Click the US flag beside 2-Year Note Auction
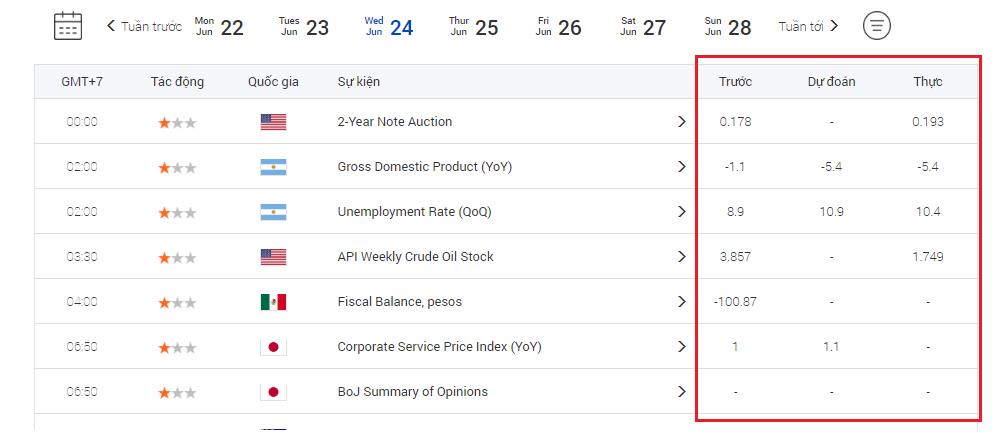This screenshot has height=433, width=997. [273, 122]
